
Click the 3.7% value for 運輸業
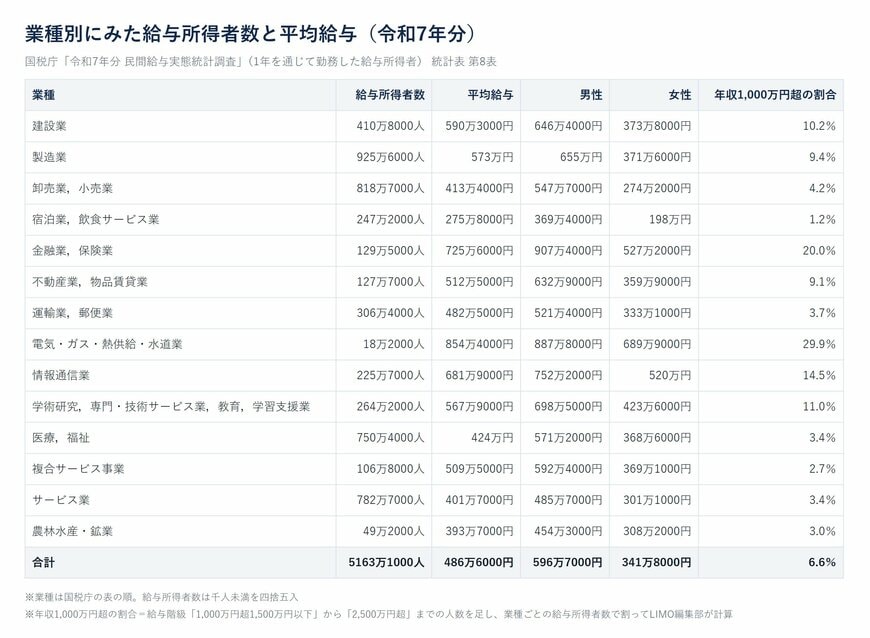[x=822, y=313]
